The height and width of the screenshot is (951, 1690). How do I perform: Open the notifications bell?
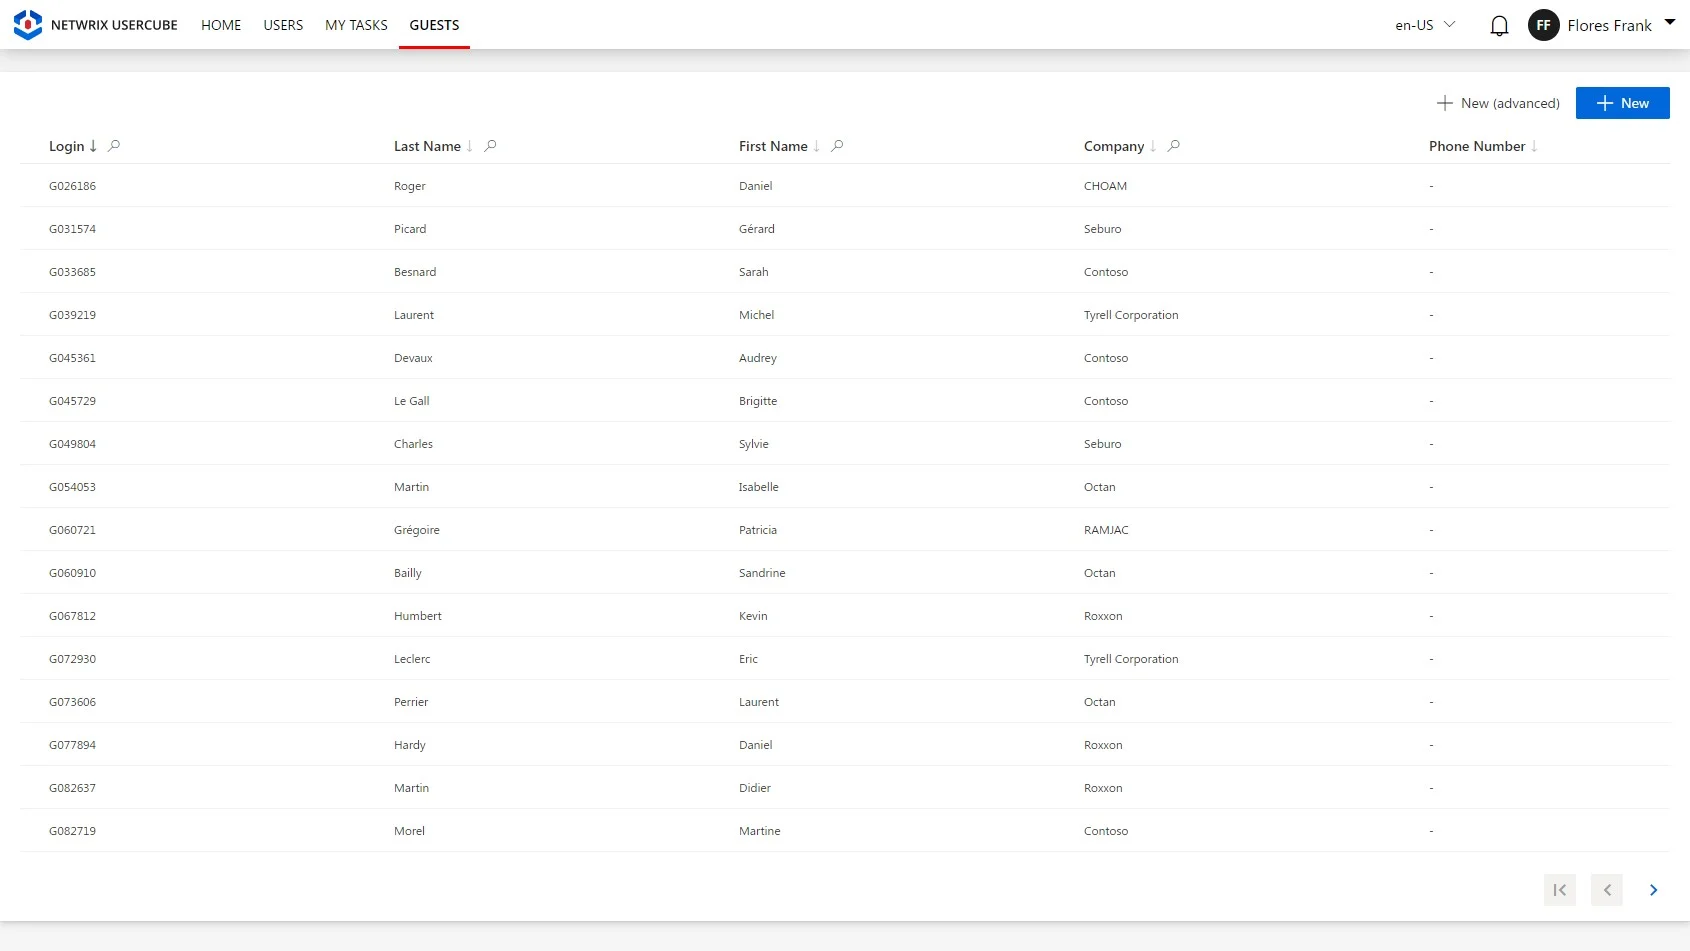pyautogui.click(x=1499, y=26)
